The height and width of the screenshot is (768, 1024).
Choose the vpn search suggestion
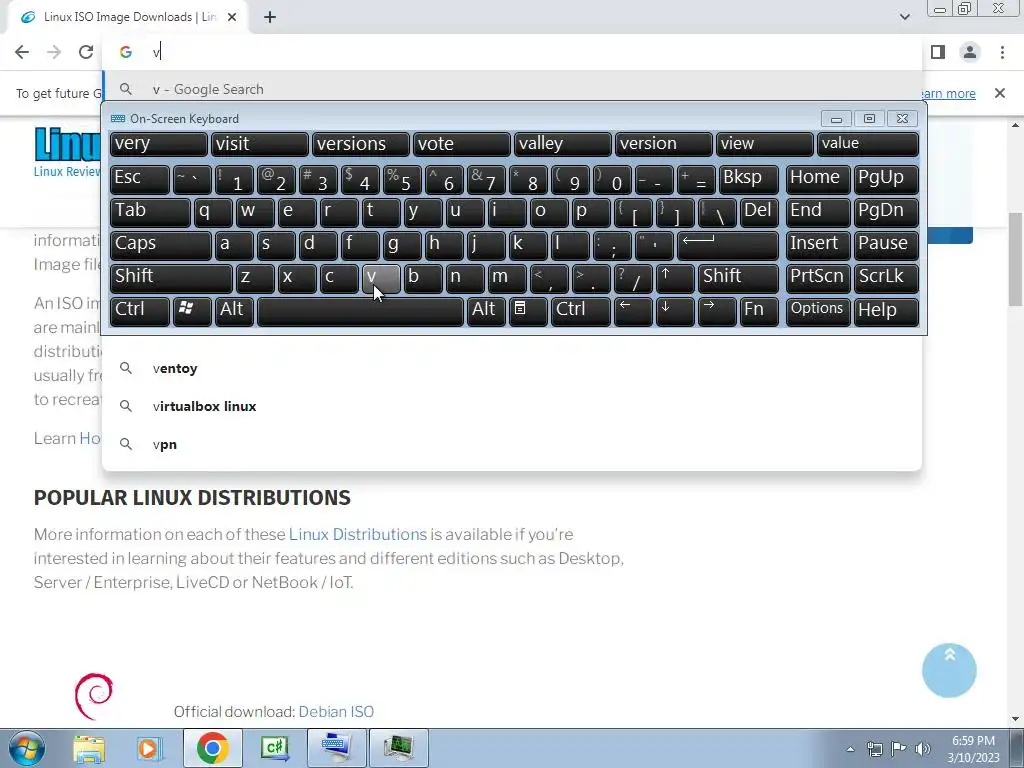pyautogui.click(x=512, y=444)
